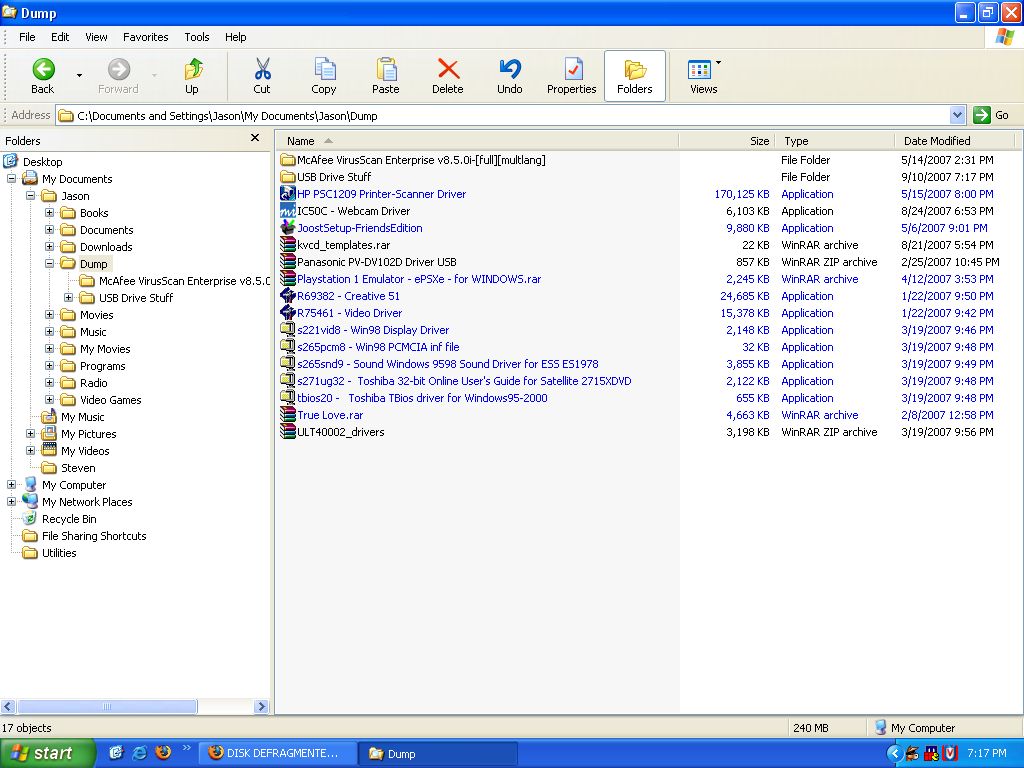Collapse the My Documents tree node

pos(11,178)
